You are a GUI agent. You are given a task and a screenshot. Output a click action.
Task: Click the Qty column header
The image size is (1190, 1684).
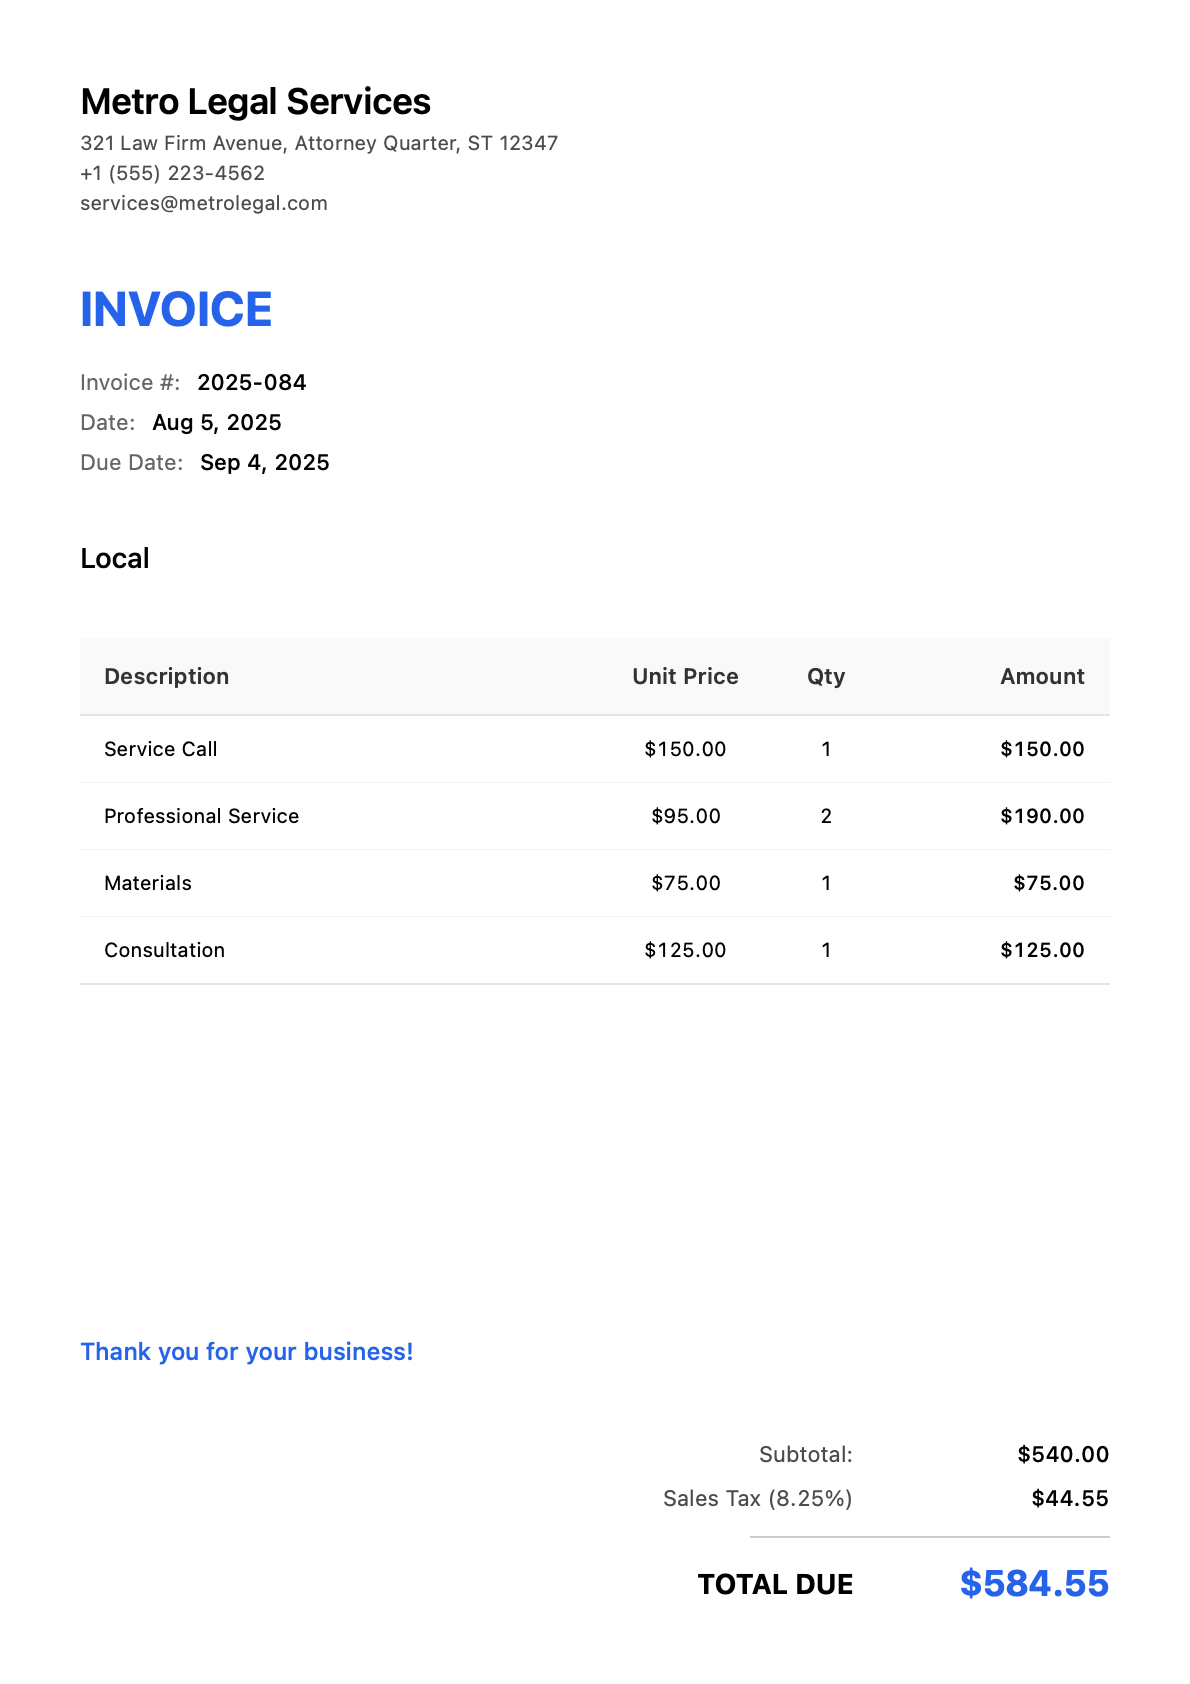pos(826,677)
